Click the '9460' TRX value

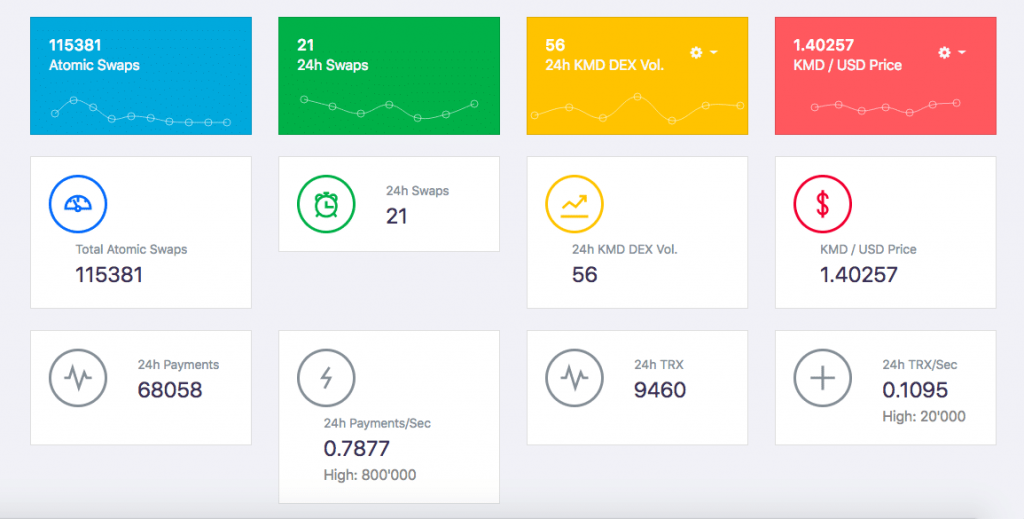click(x=660, y=390)
